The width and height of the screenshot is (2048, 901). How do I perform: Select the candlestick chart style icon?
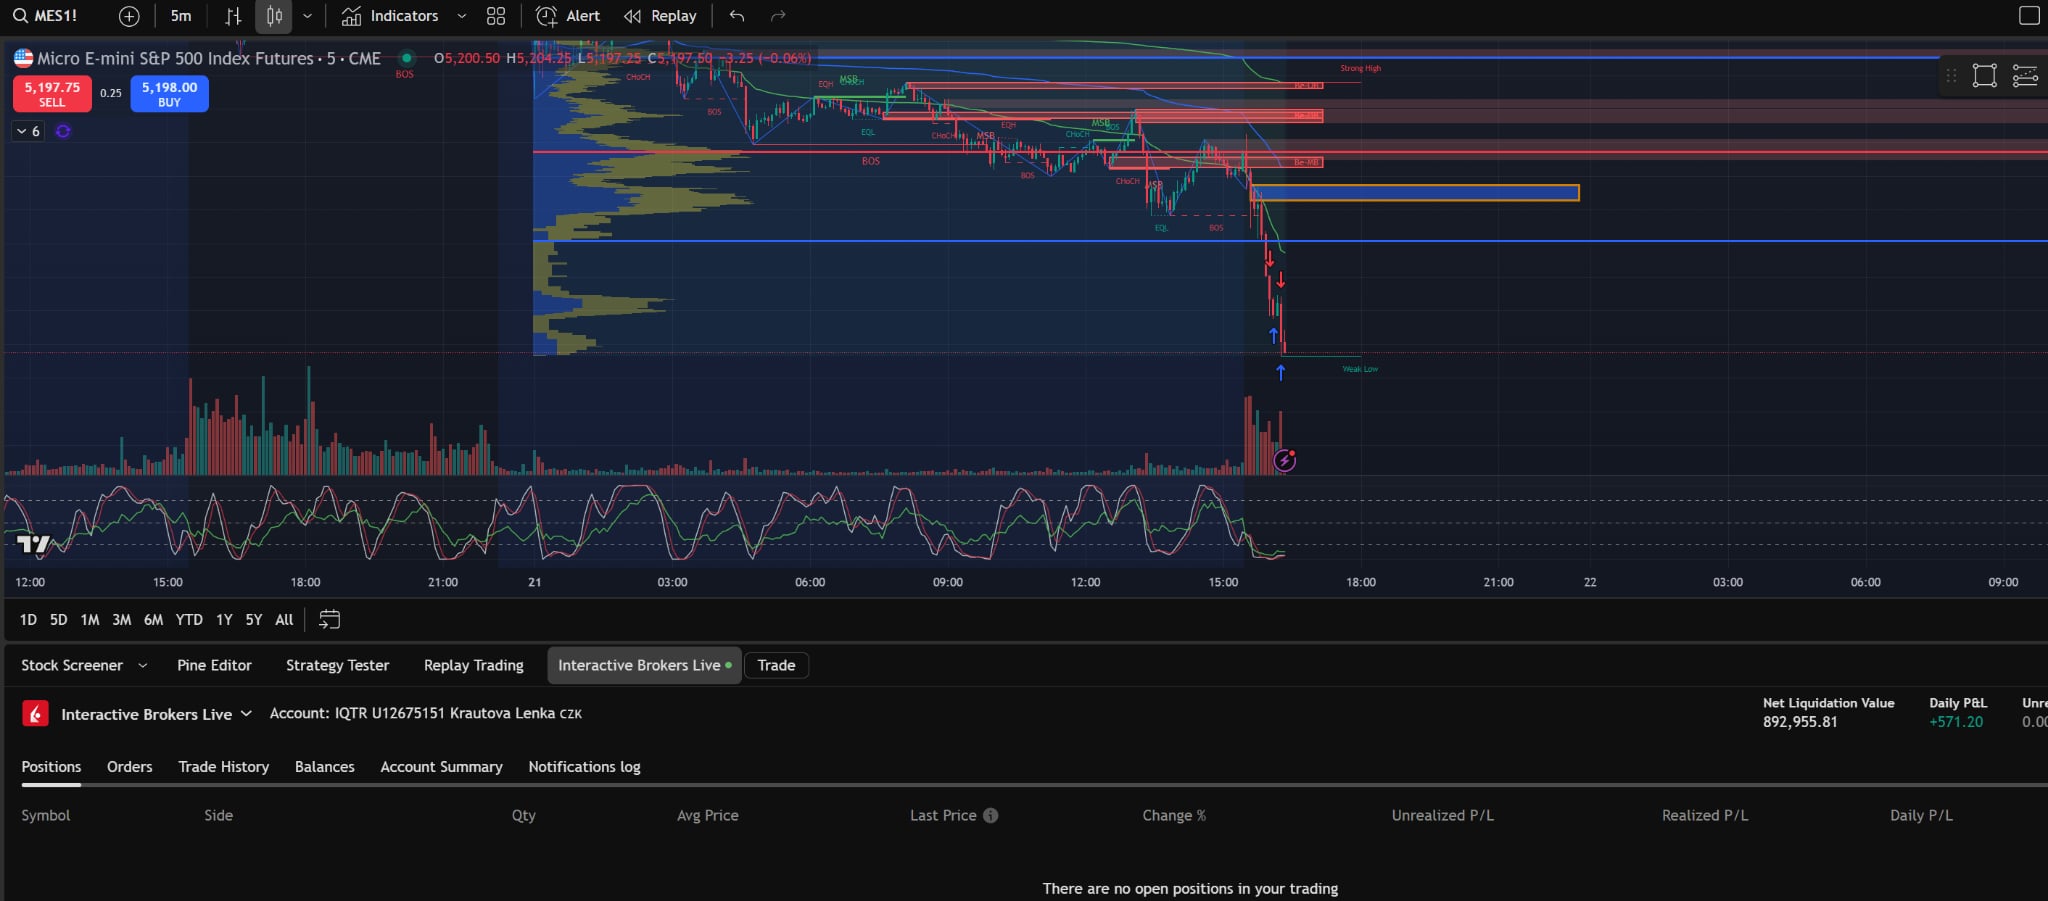tap(274, 16)
